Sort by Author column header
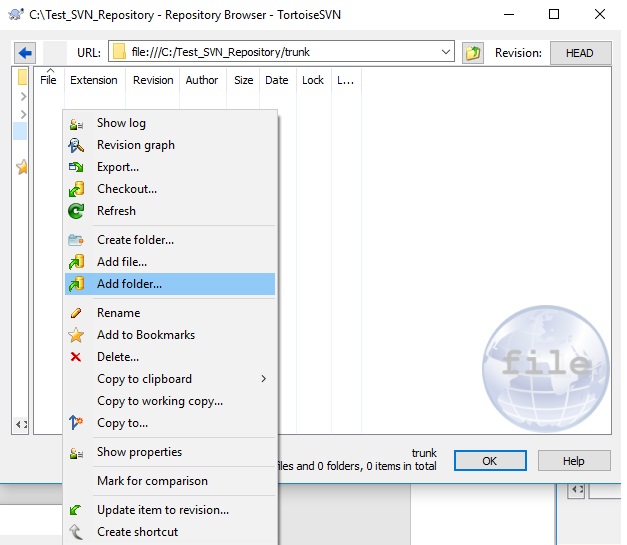 [x=202, y=80]
